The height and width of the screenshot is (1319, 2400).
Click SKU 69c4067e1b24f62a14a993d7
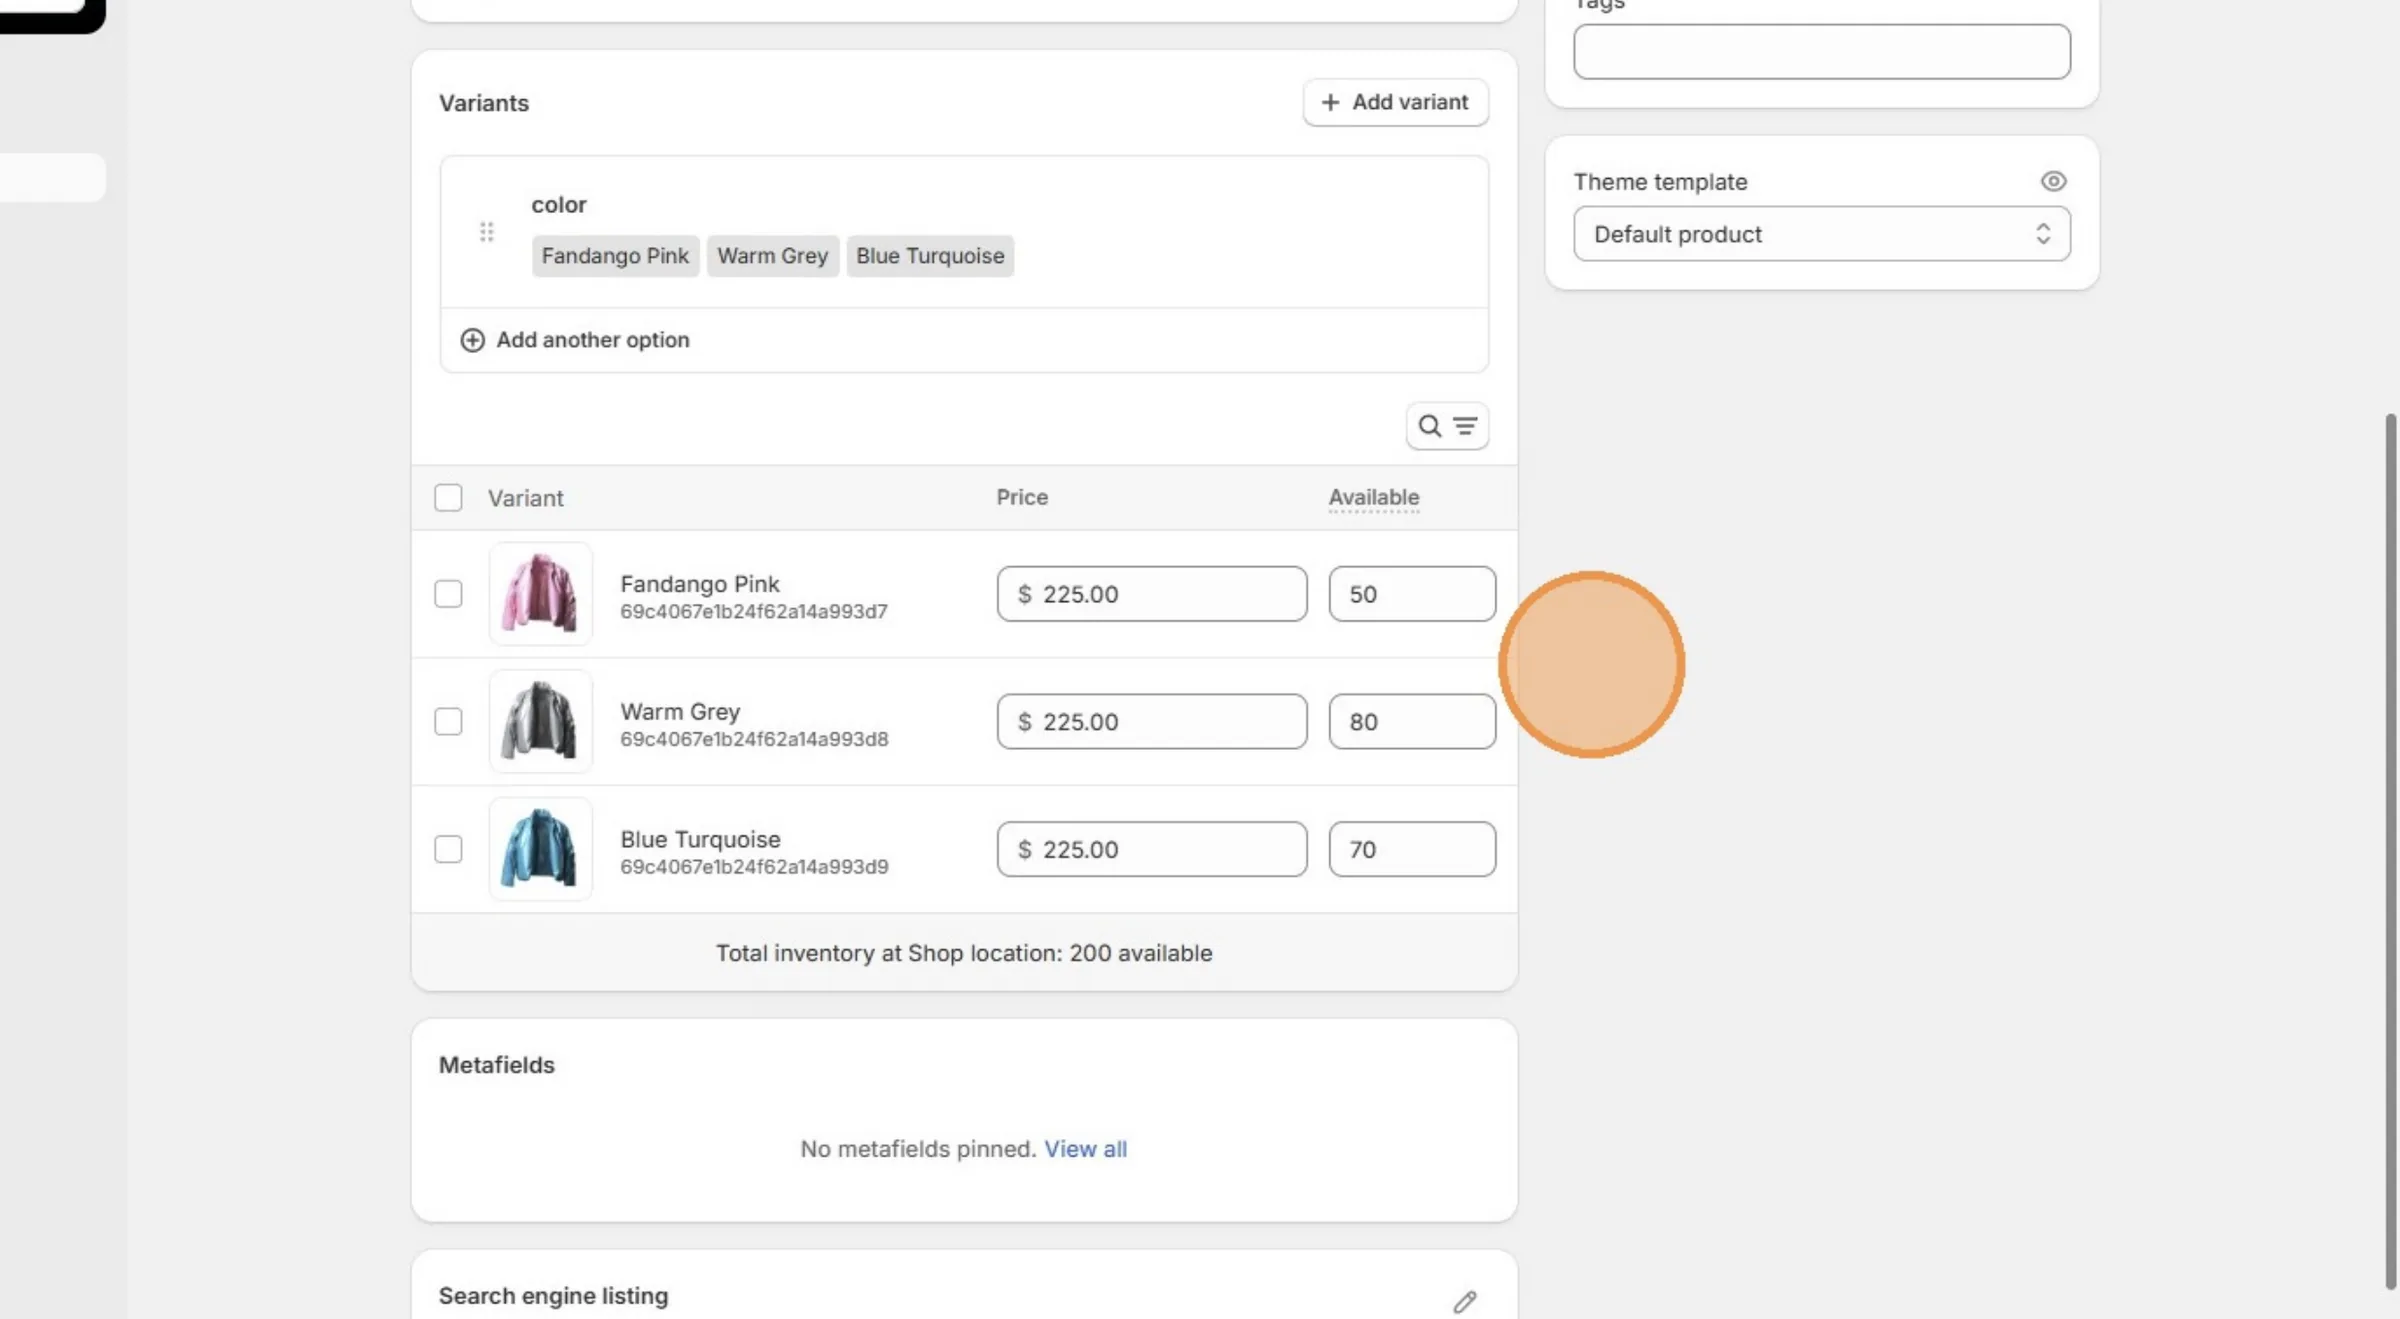pyautogui.click(x=753, y=612)
